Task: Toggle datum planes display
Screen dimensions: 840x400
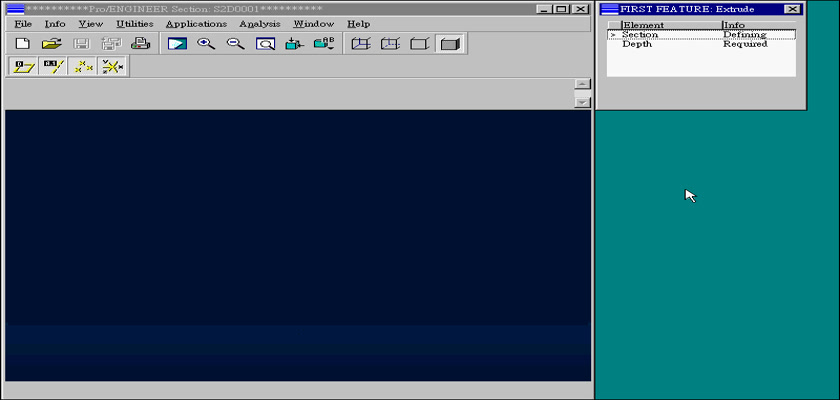Action: [22, 67]
